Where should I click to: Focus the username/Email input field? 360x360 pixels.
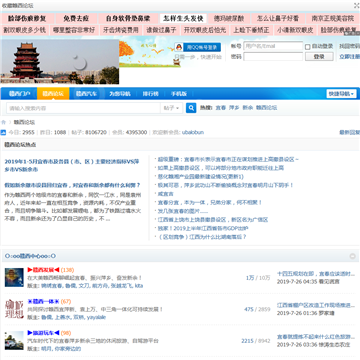[x=273, y=46]
